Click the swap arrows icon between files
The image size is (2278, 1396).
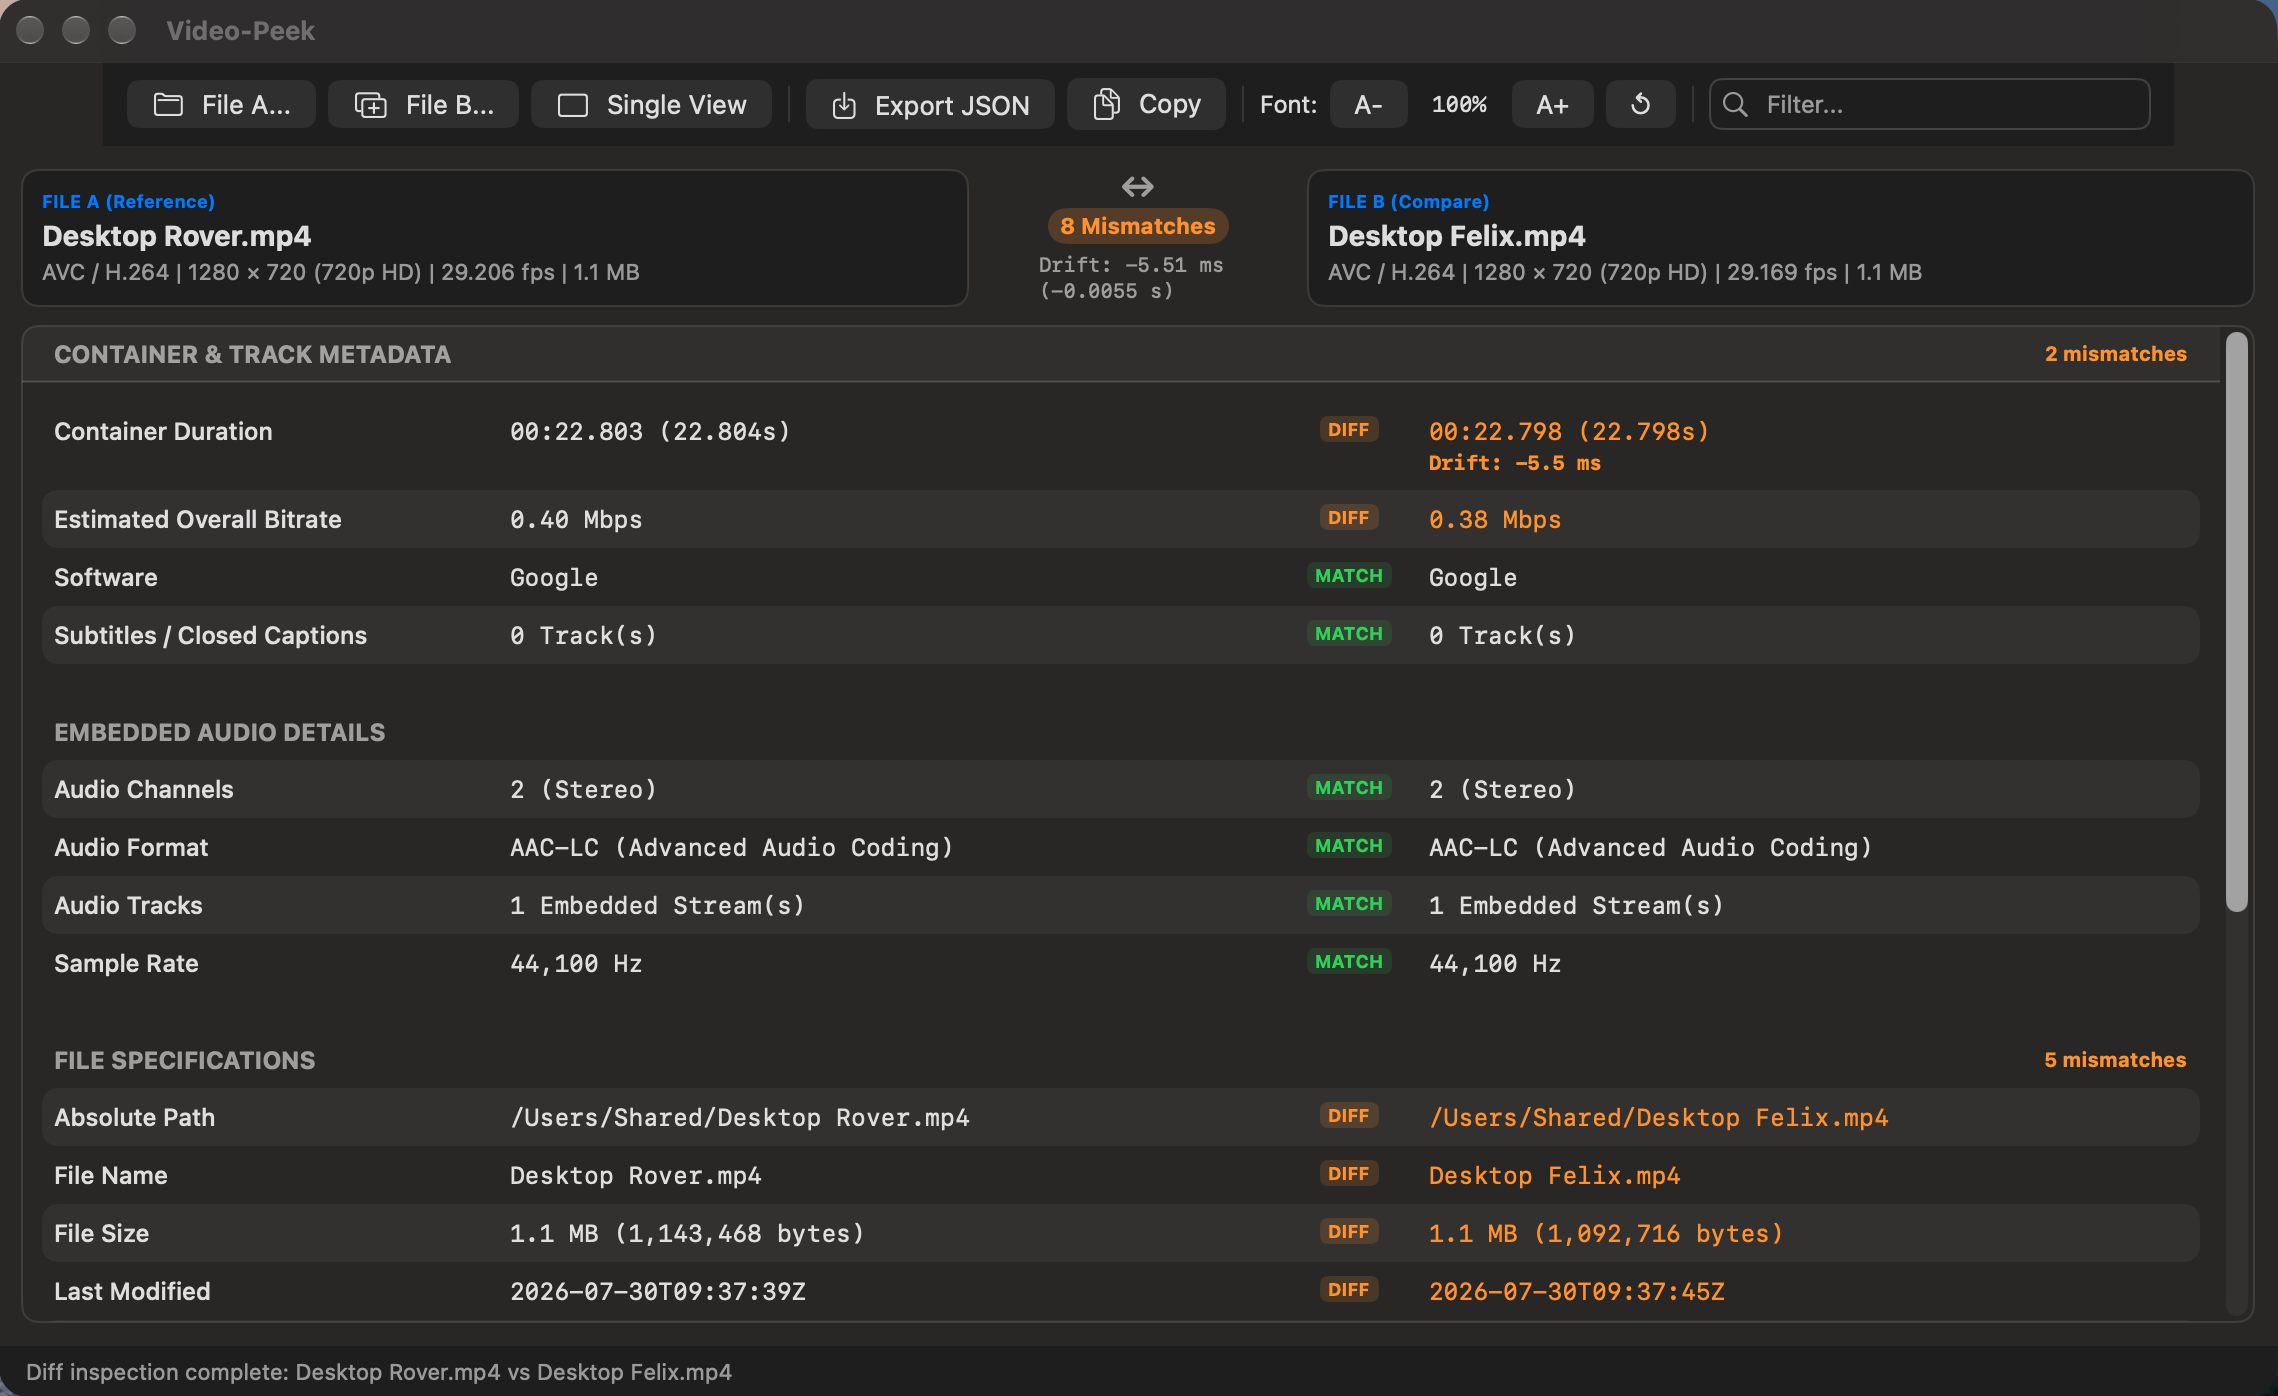(x=1137, y=187)
